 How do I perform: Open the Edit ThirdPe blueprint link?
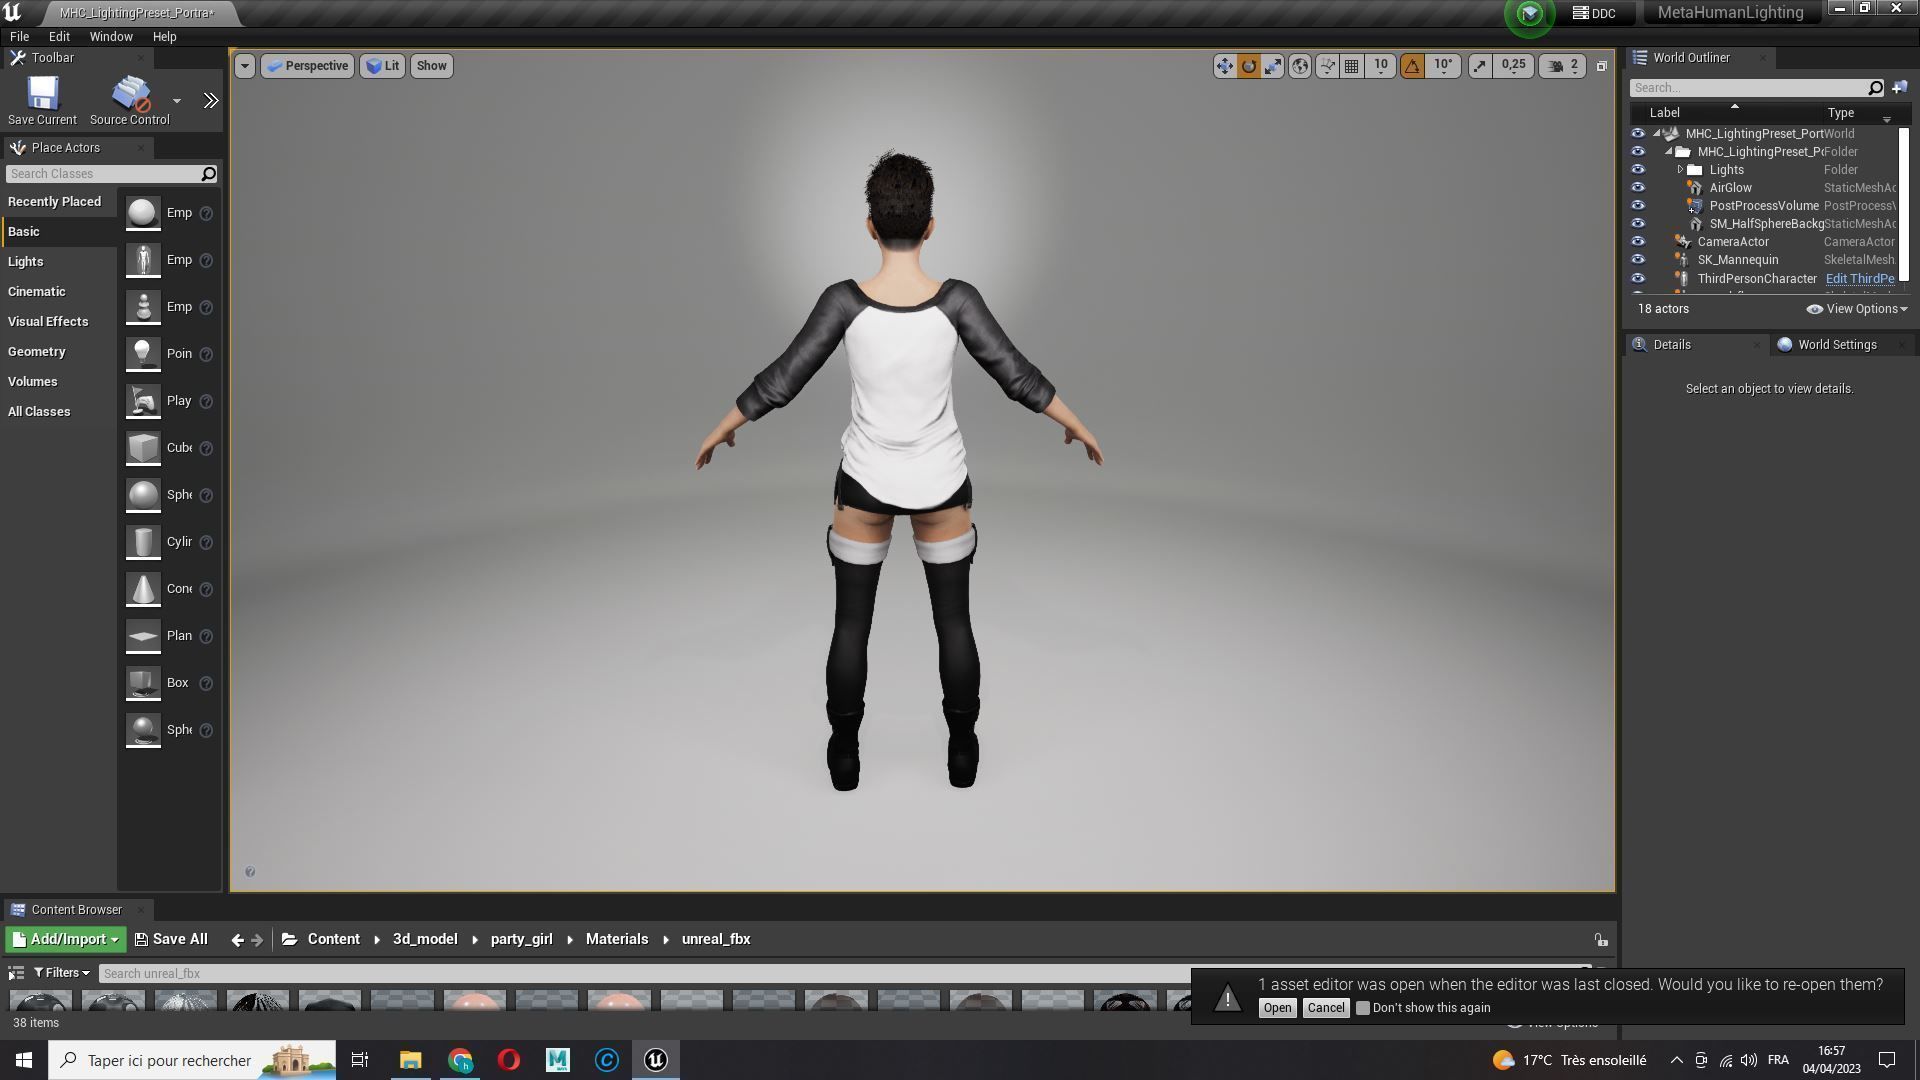1860,279
